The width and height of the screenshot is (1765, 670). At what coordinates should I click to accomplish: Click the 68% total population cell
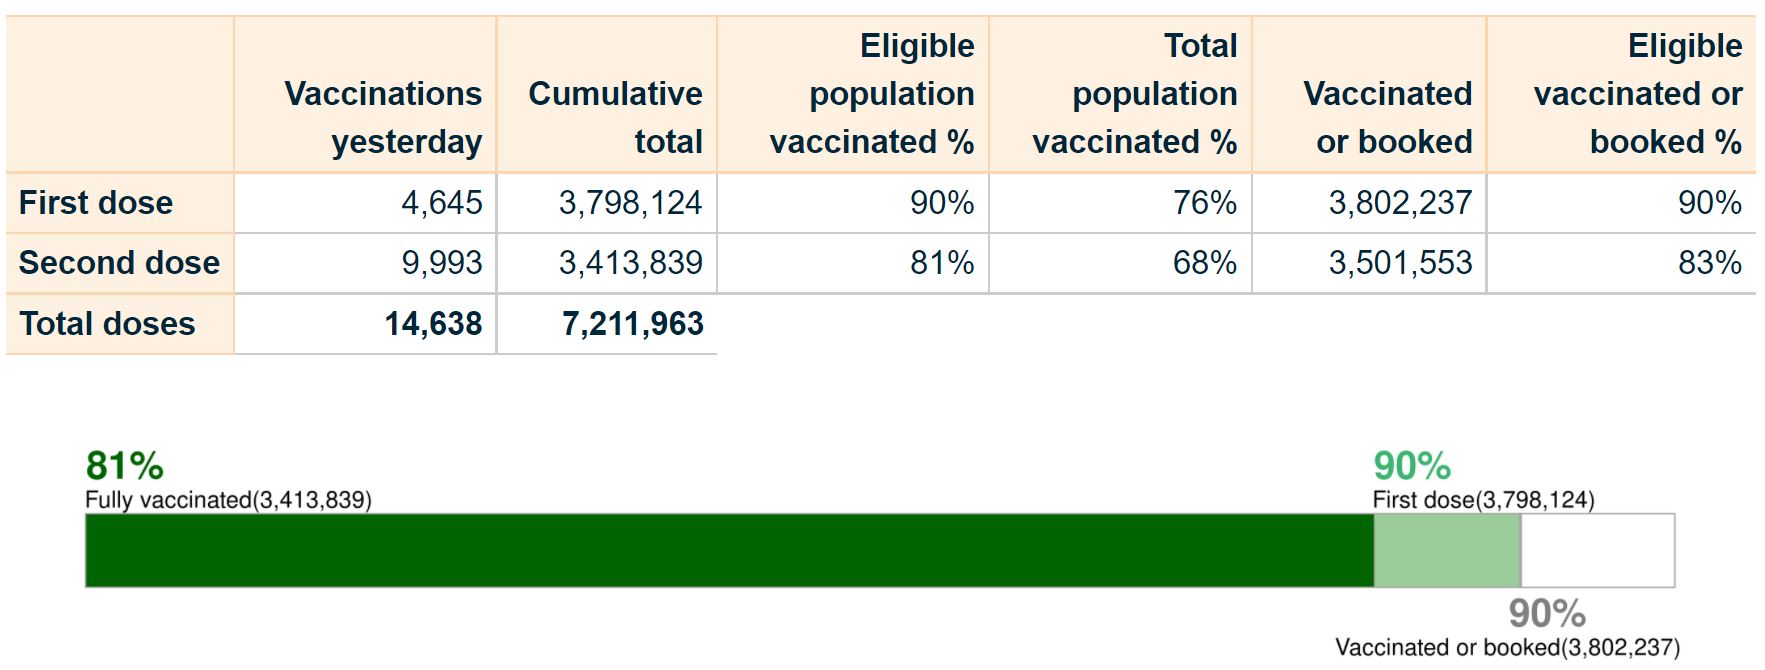[1204, 263]
